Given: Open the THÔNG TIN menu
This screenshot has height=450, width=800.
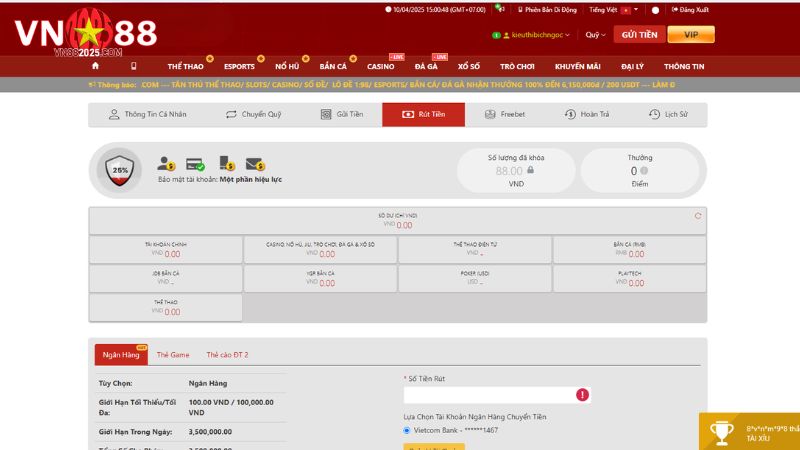Looking at the screenshot, I should (684, 66).
